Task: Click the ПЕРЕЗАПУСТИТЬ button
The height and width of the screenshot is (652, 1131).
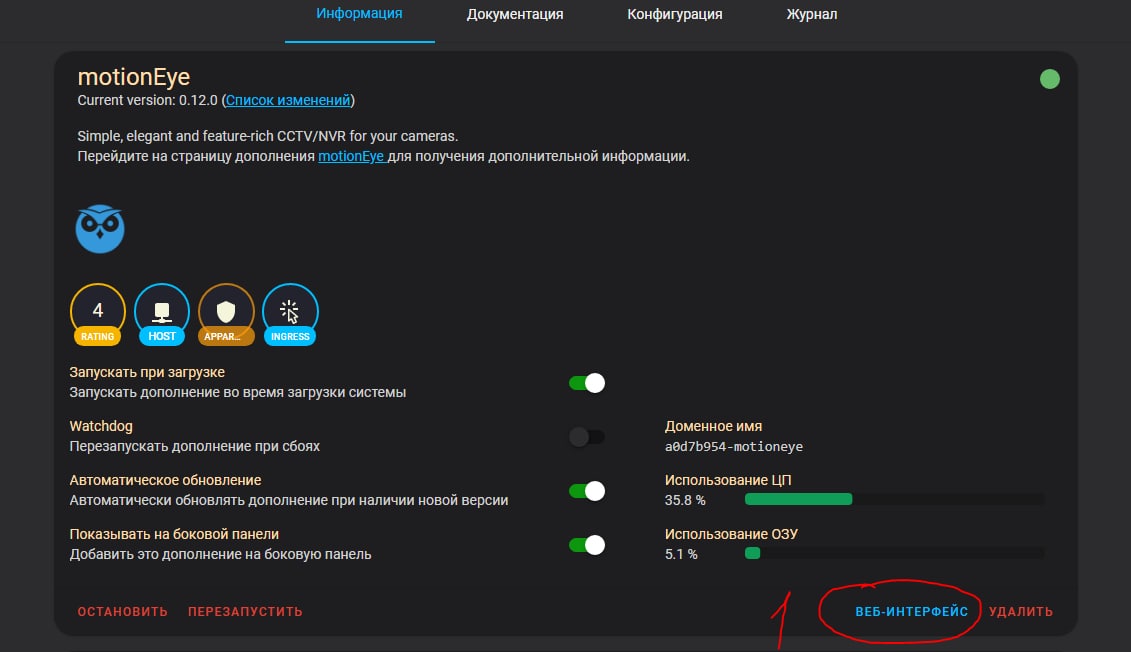Action: tap(245, 612)
